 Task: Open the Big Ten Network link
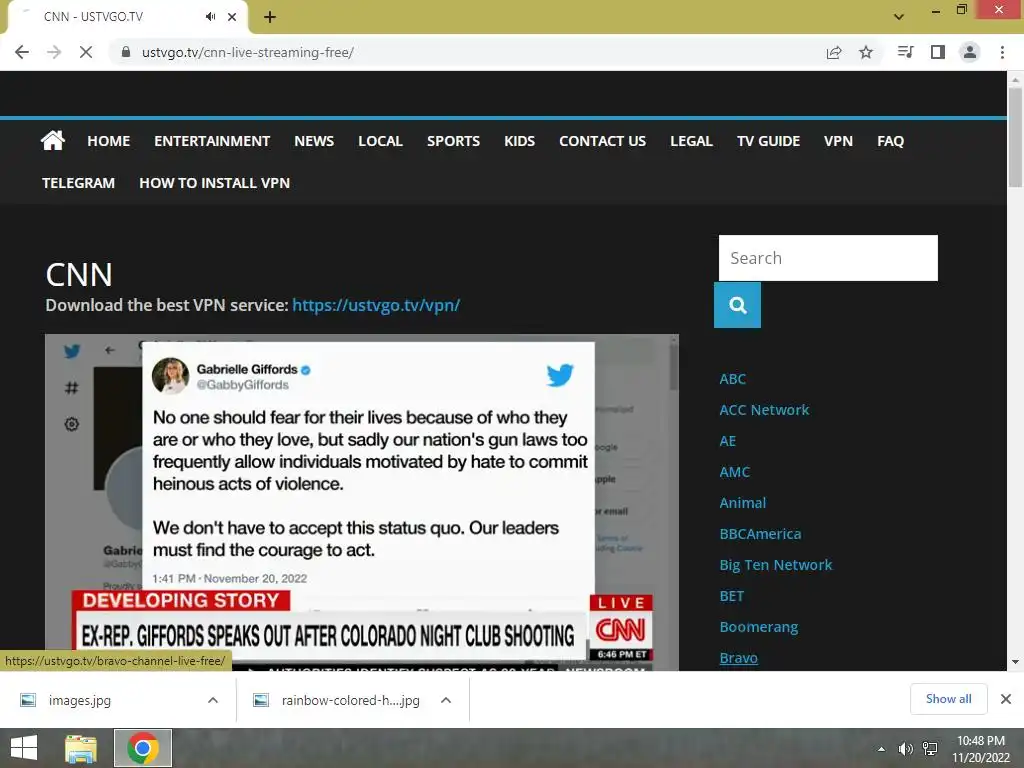(776, 565)
